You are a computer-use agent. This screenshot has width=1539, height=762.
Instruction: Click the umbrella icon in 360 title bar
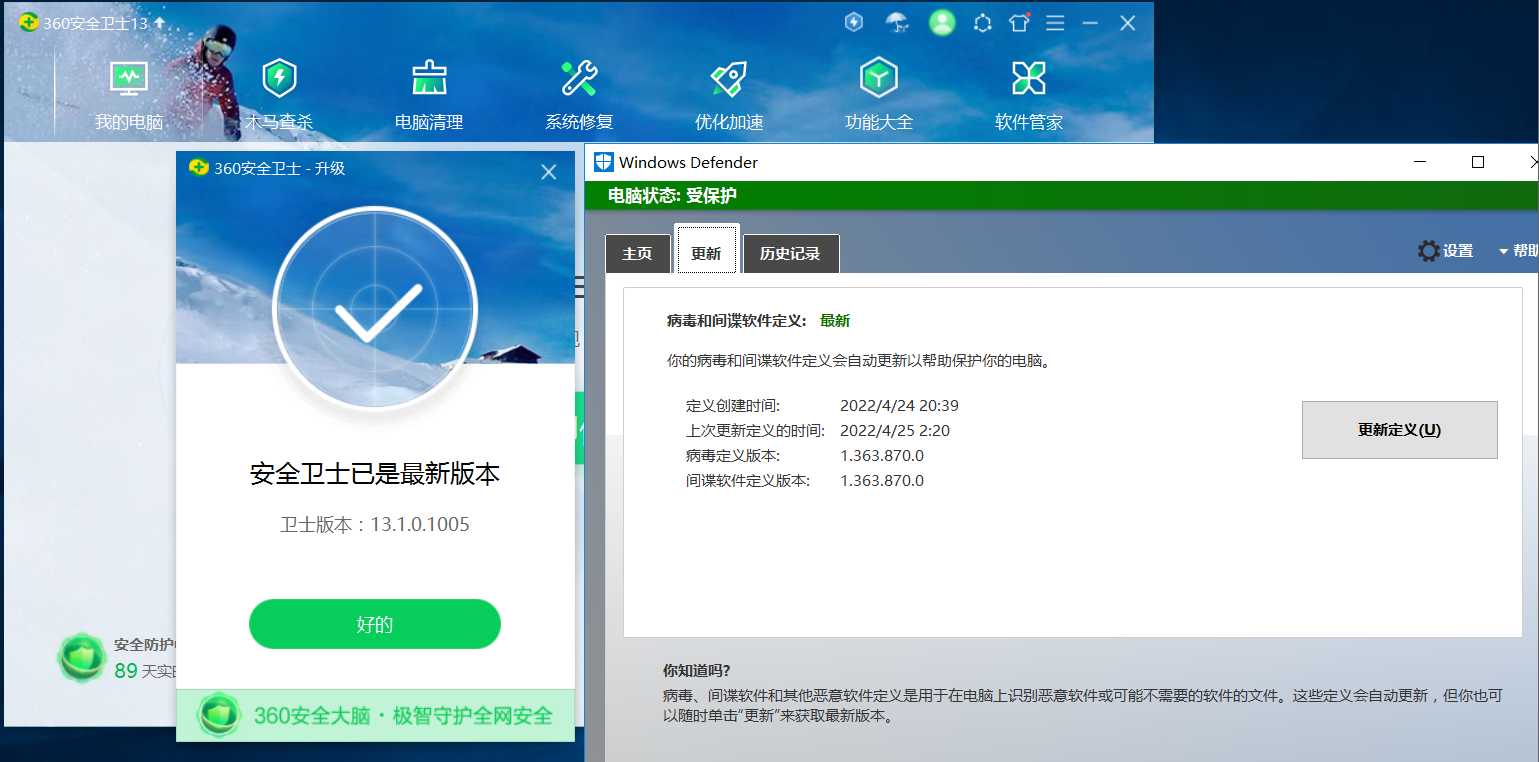[897, 22]
